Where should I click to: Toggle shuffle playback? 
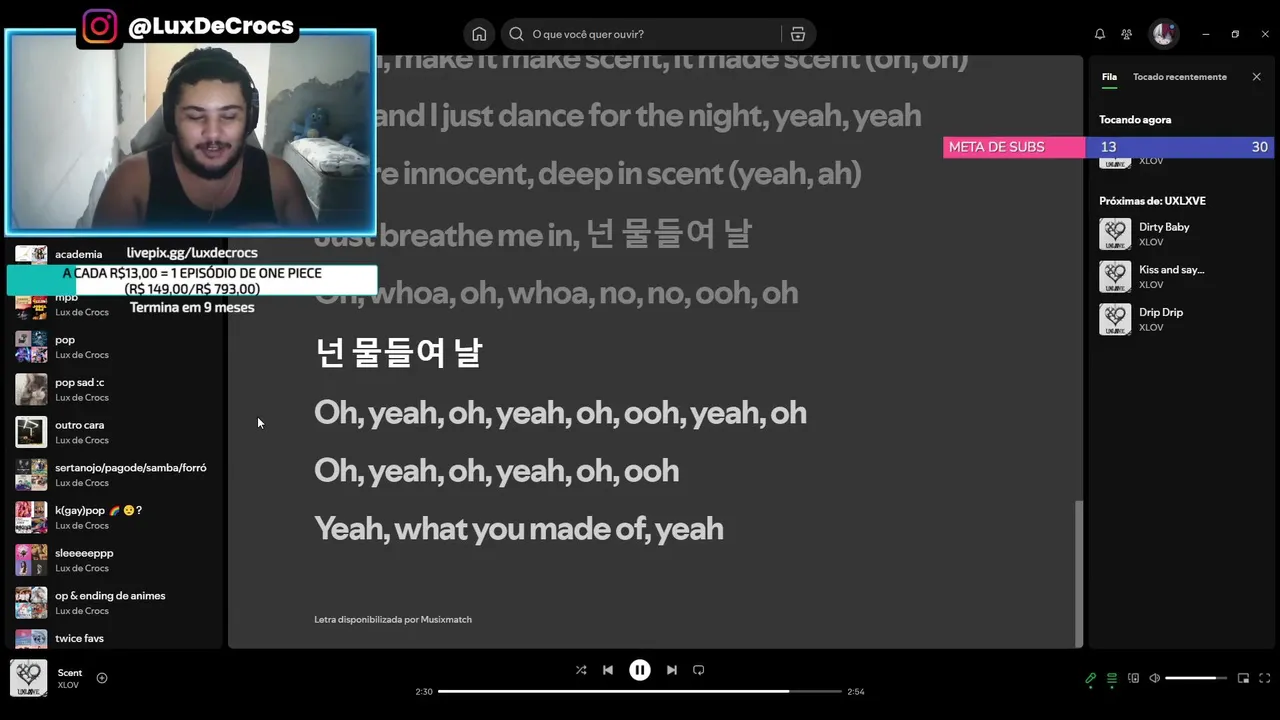(x=581, y=670)
